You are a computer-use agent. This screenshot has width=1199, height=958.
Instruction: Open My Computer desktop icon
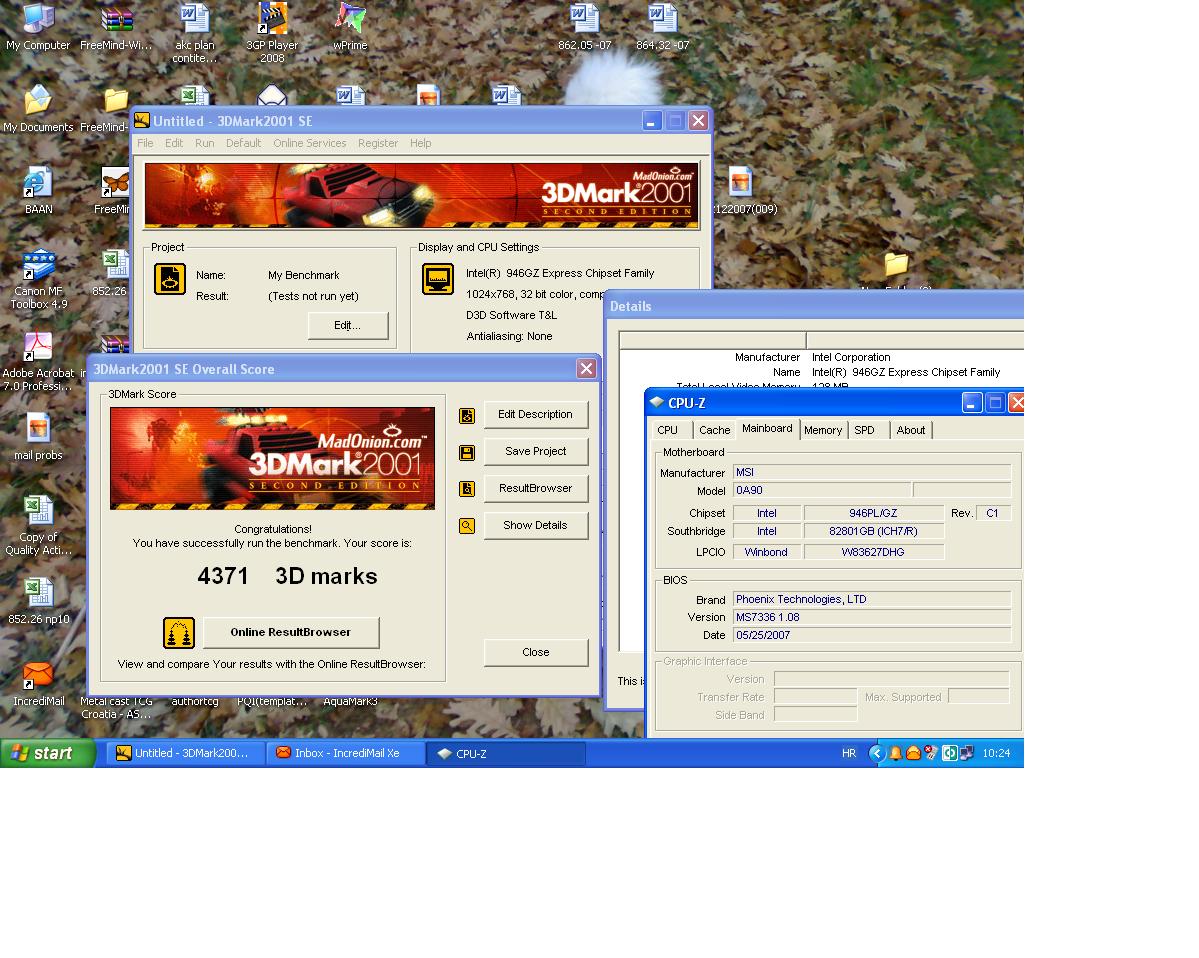pos(37,27)
